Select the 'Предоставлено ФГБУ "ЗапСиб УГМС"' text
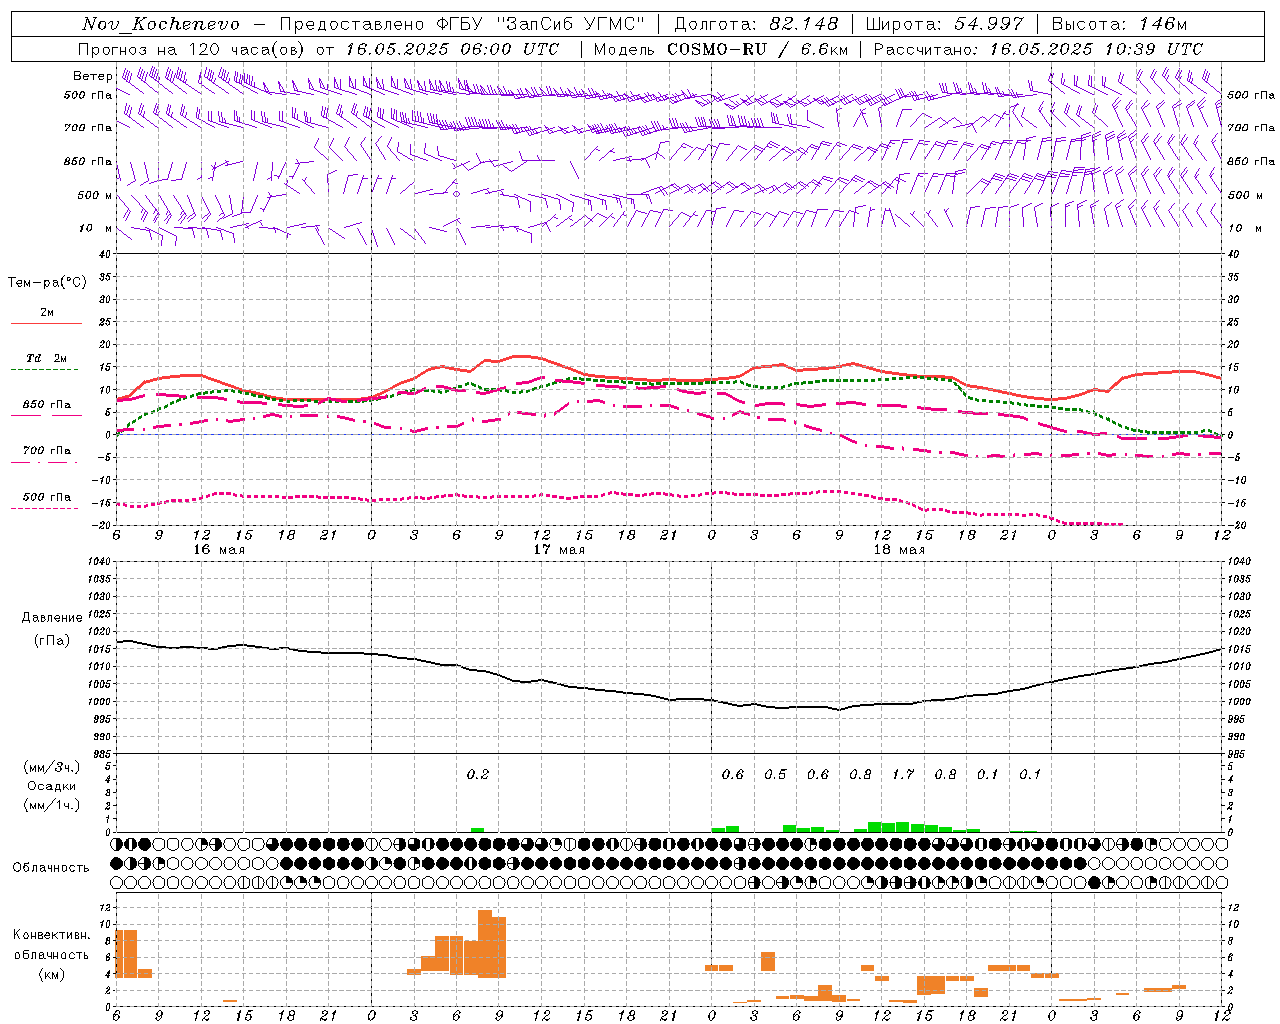Viewport: 1280px width, 1024px height. tap(462, 24)
